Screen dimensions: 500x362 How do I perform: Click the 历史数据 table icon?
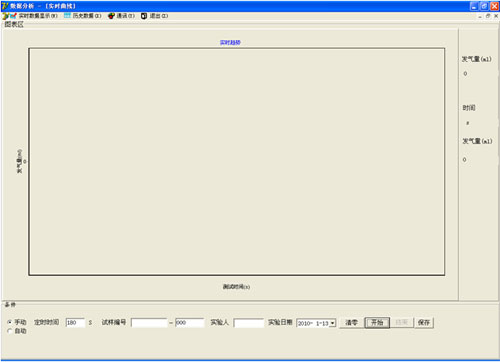(x=67, y=16)
